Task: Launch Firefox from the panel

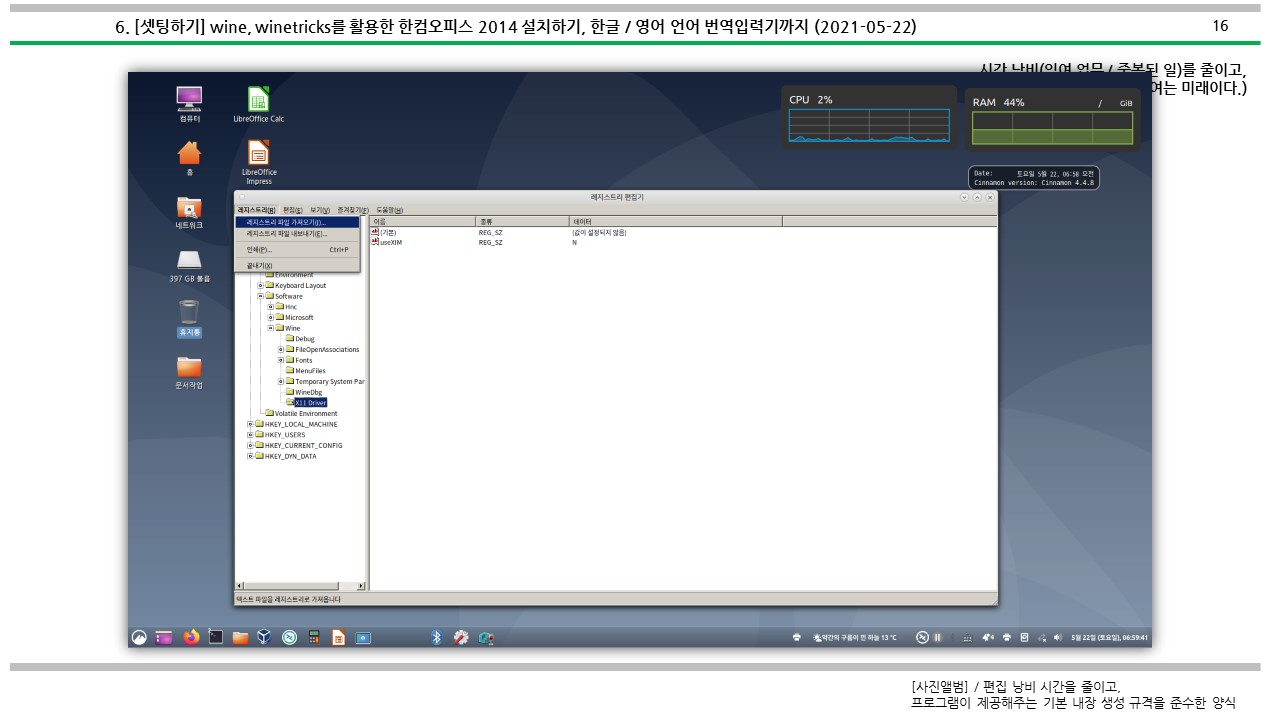Action: [190, 637]
